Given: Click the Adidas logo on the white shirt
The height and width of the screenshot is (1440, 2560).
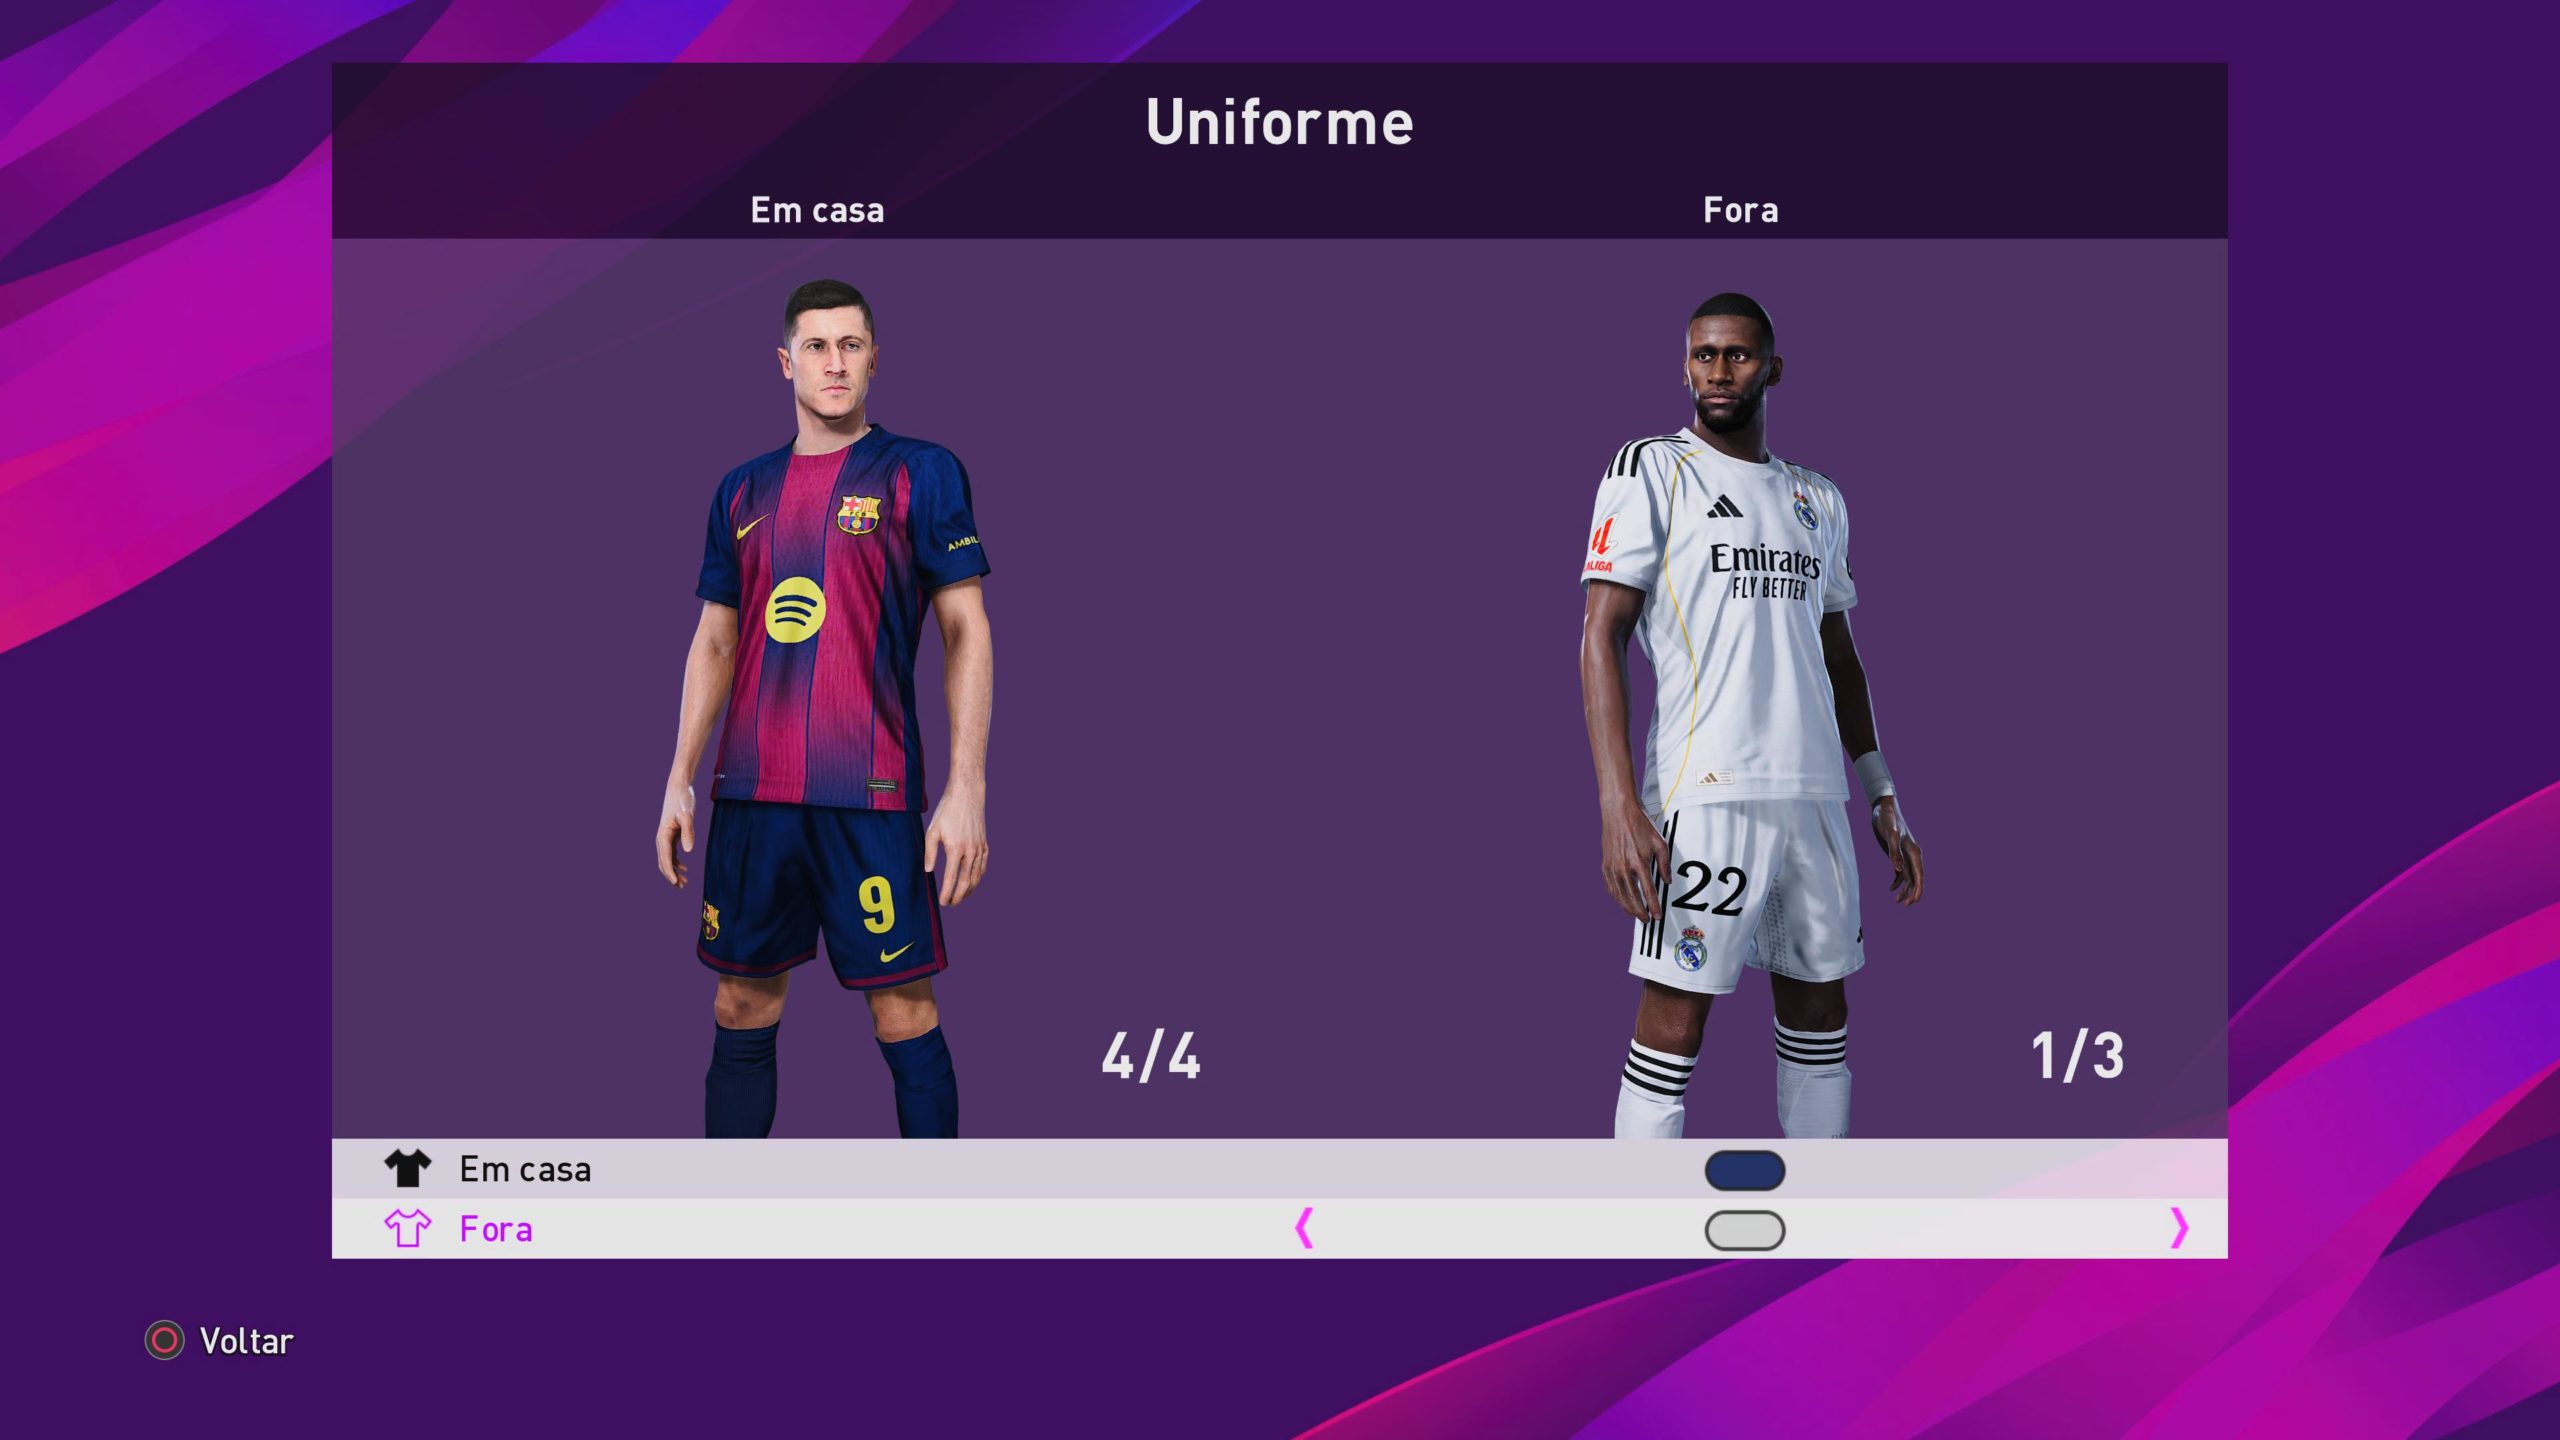Looking at the screenshot, I should coord(1724,507).
